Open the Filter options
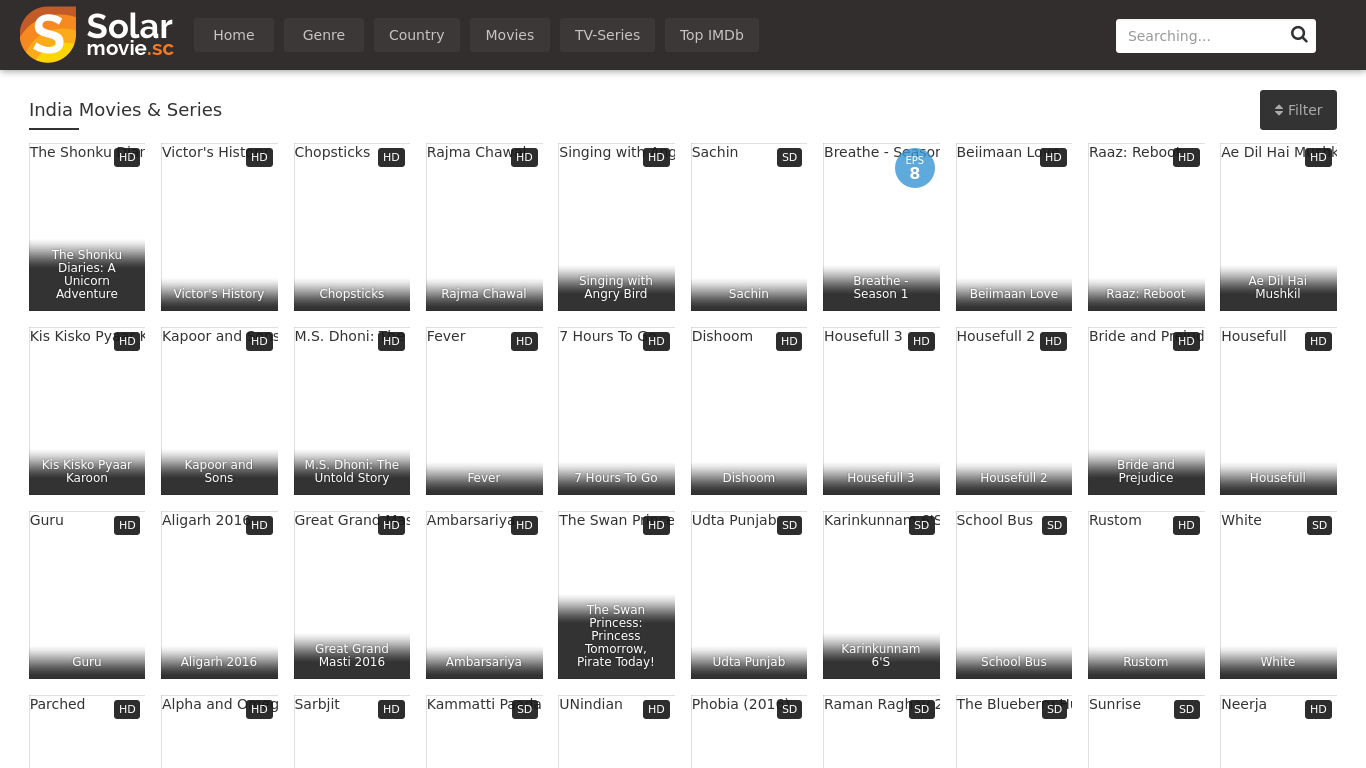Screen dimensions: 1366x768 1297,110
